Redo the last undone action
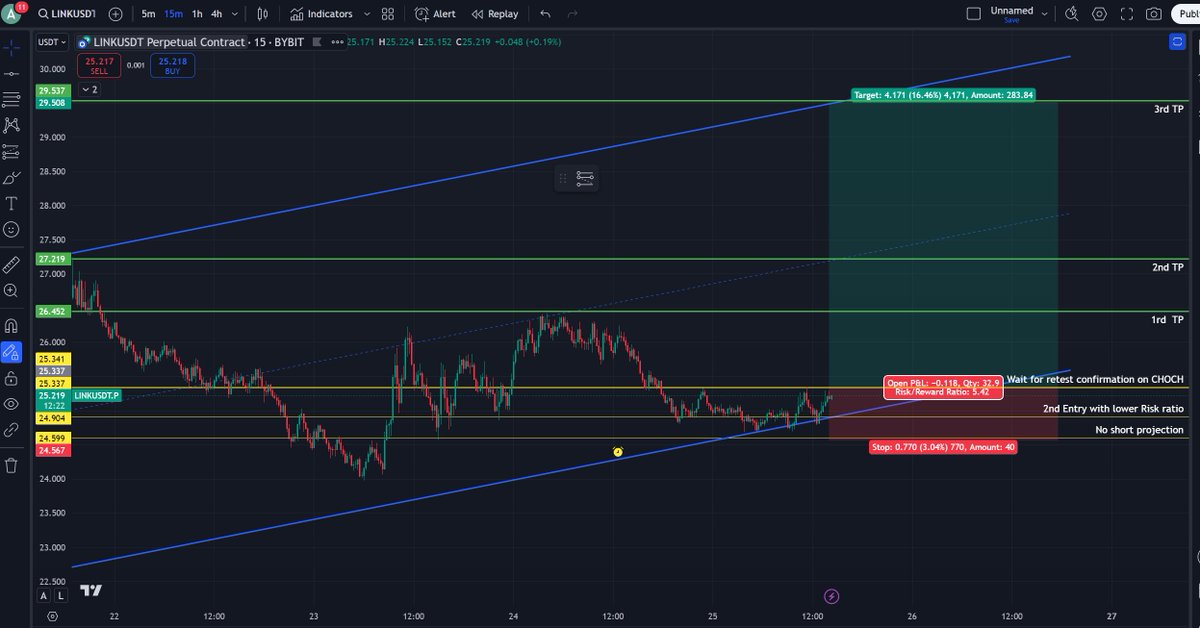 pyautogui.click(x=573, y=14)
